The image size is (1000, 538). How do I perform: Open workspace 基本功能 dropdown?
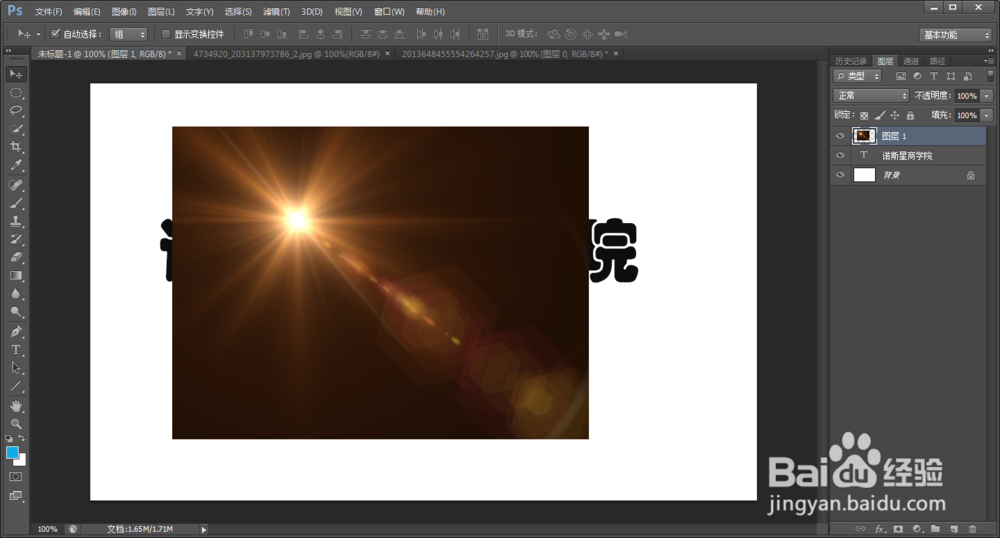click(x=957, y=34)
